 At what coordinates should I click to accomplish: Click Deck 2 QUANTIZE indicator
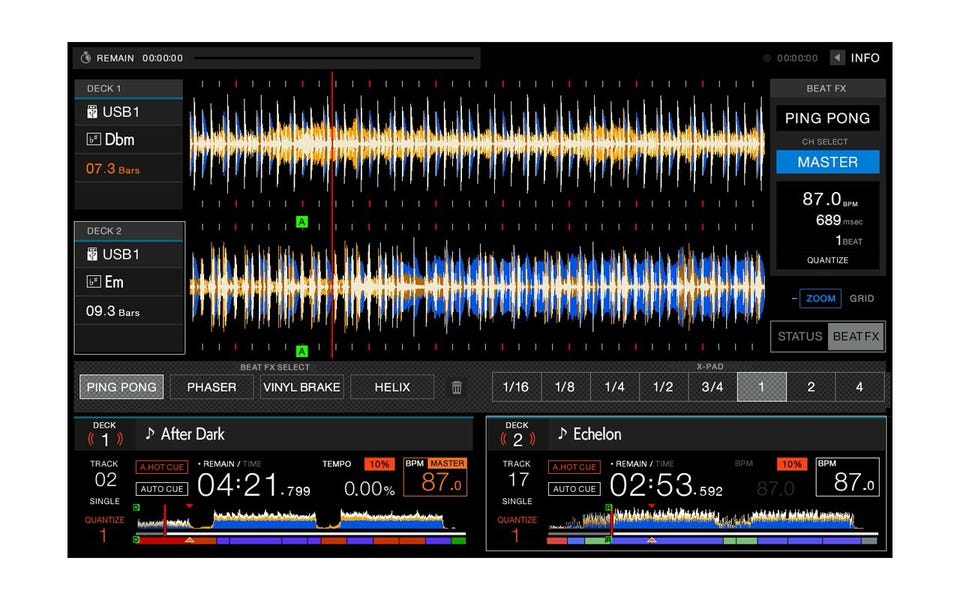517,529
